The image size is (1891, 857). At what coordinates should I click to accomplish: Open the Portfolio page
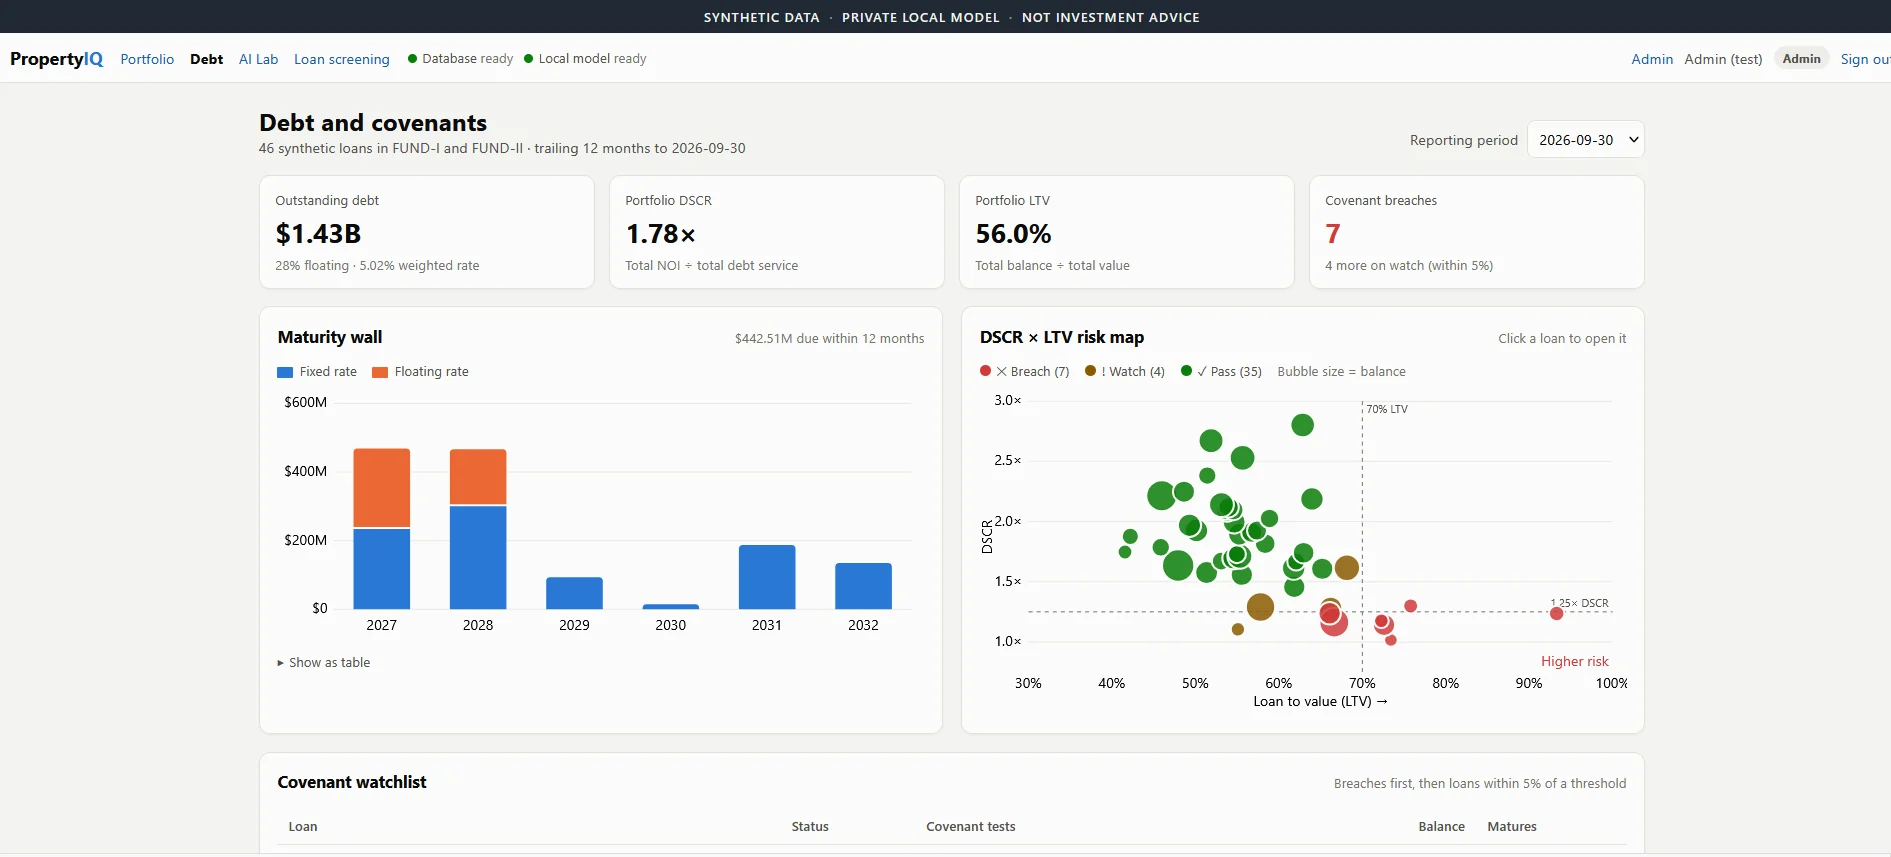pyautogui.click(x=147, y=59)
